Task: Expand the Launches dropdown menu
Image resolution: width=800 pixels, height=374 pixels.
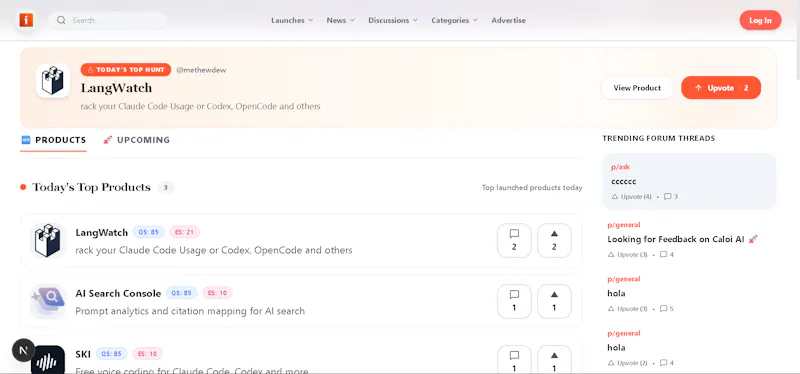Action: (292, 20)
